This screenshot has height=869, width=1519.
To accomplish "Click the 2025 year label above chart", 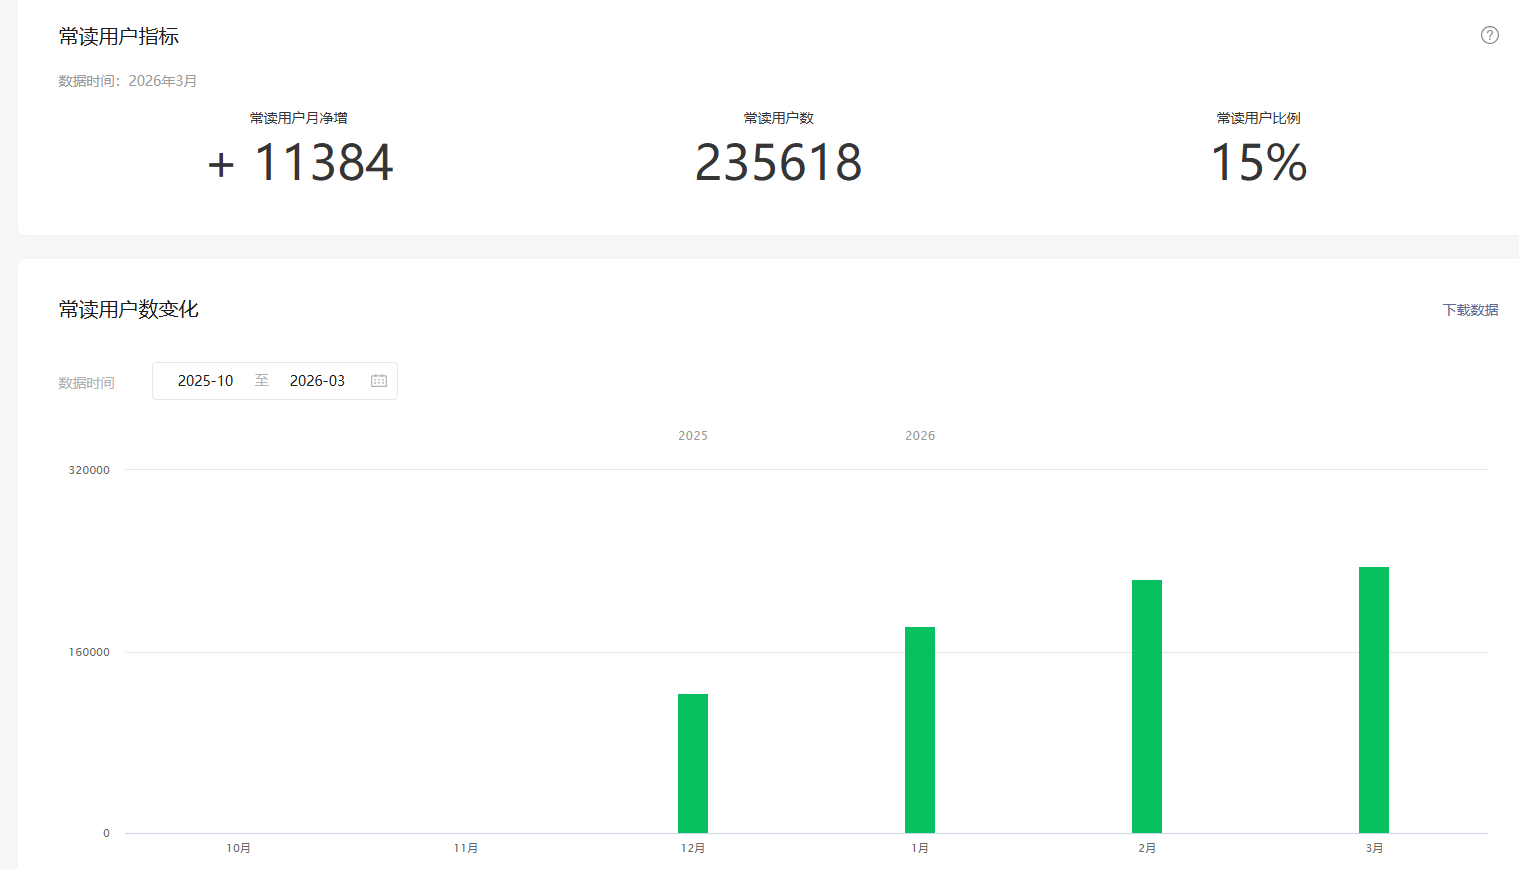I will 693,436.
